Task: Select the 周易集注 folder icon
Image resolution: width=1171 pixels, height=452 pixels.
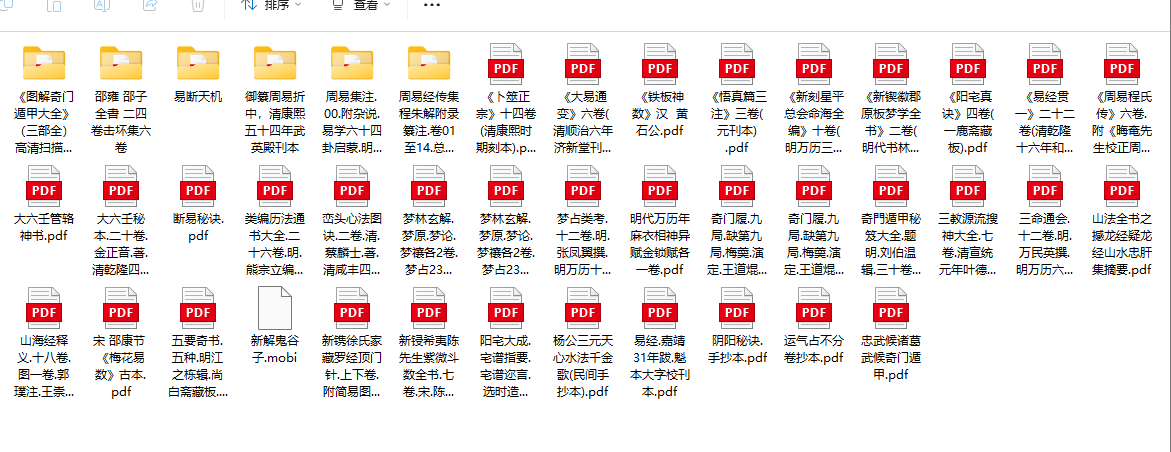Action: pos(352,64)
